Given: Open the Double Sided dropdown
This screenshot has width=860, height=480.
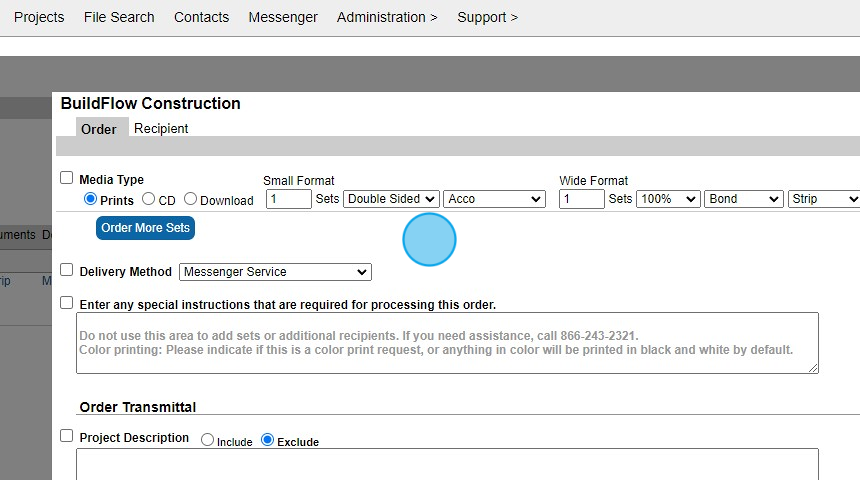Looking at the screenshot, I should pos(391,199).
